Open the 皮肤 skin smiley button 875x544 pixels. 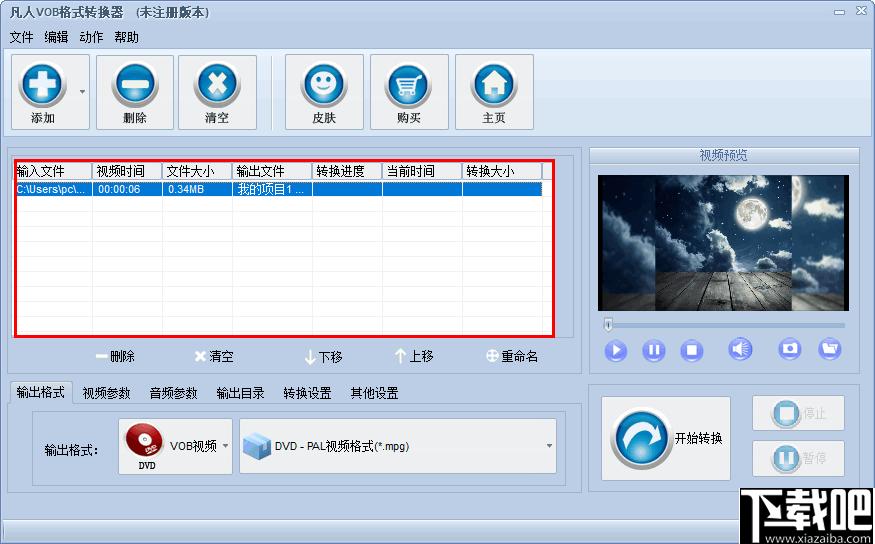[324, 92]
